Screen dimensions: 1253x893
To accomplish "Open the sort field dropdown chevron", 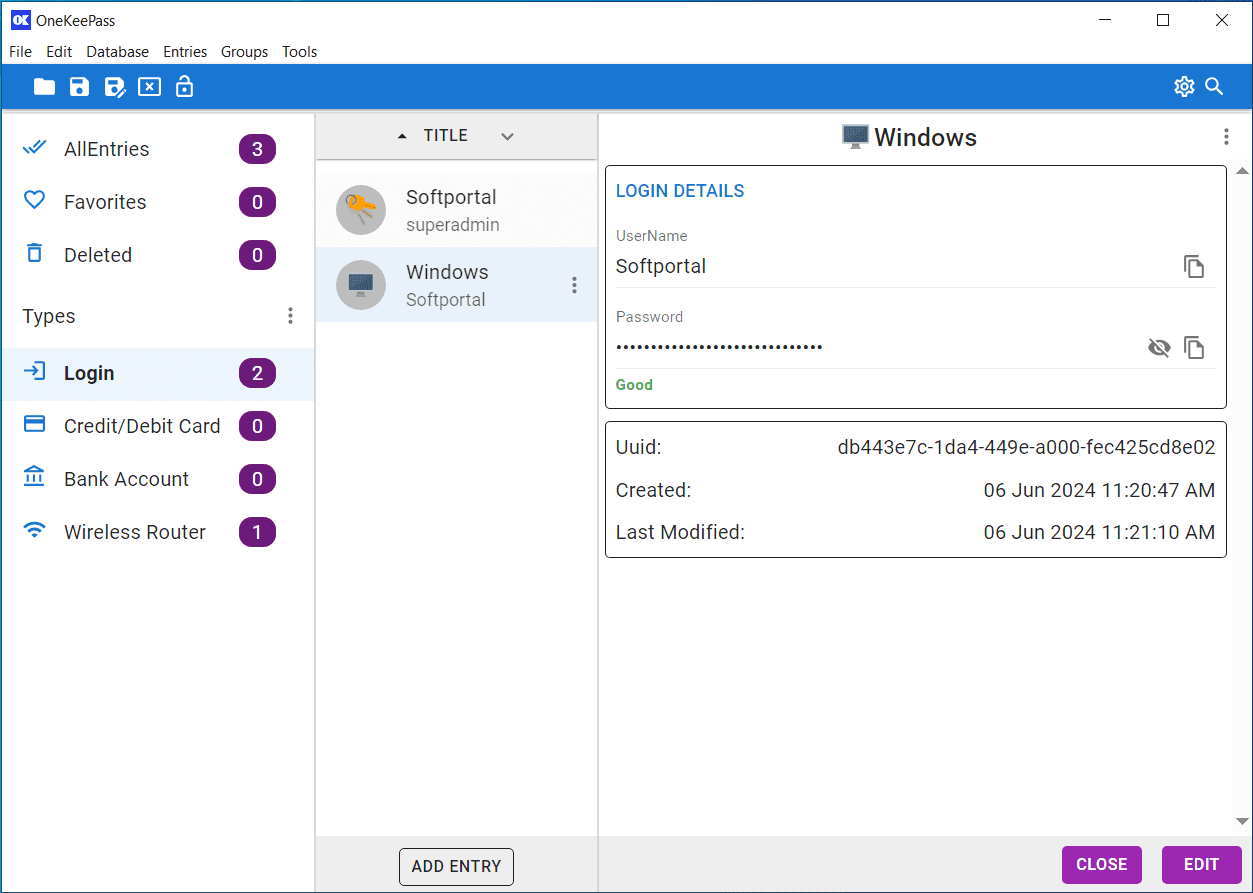I will click(x=507, y=136).
